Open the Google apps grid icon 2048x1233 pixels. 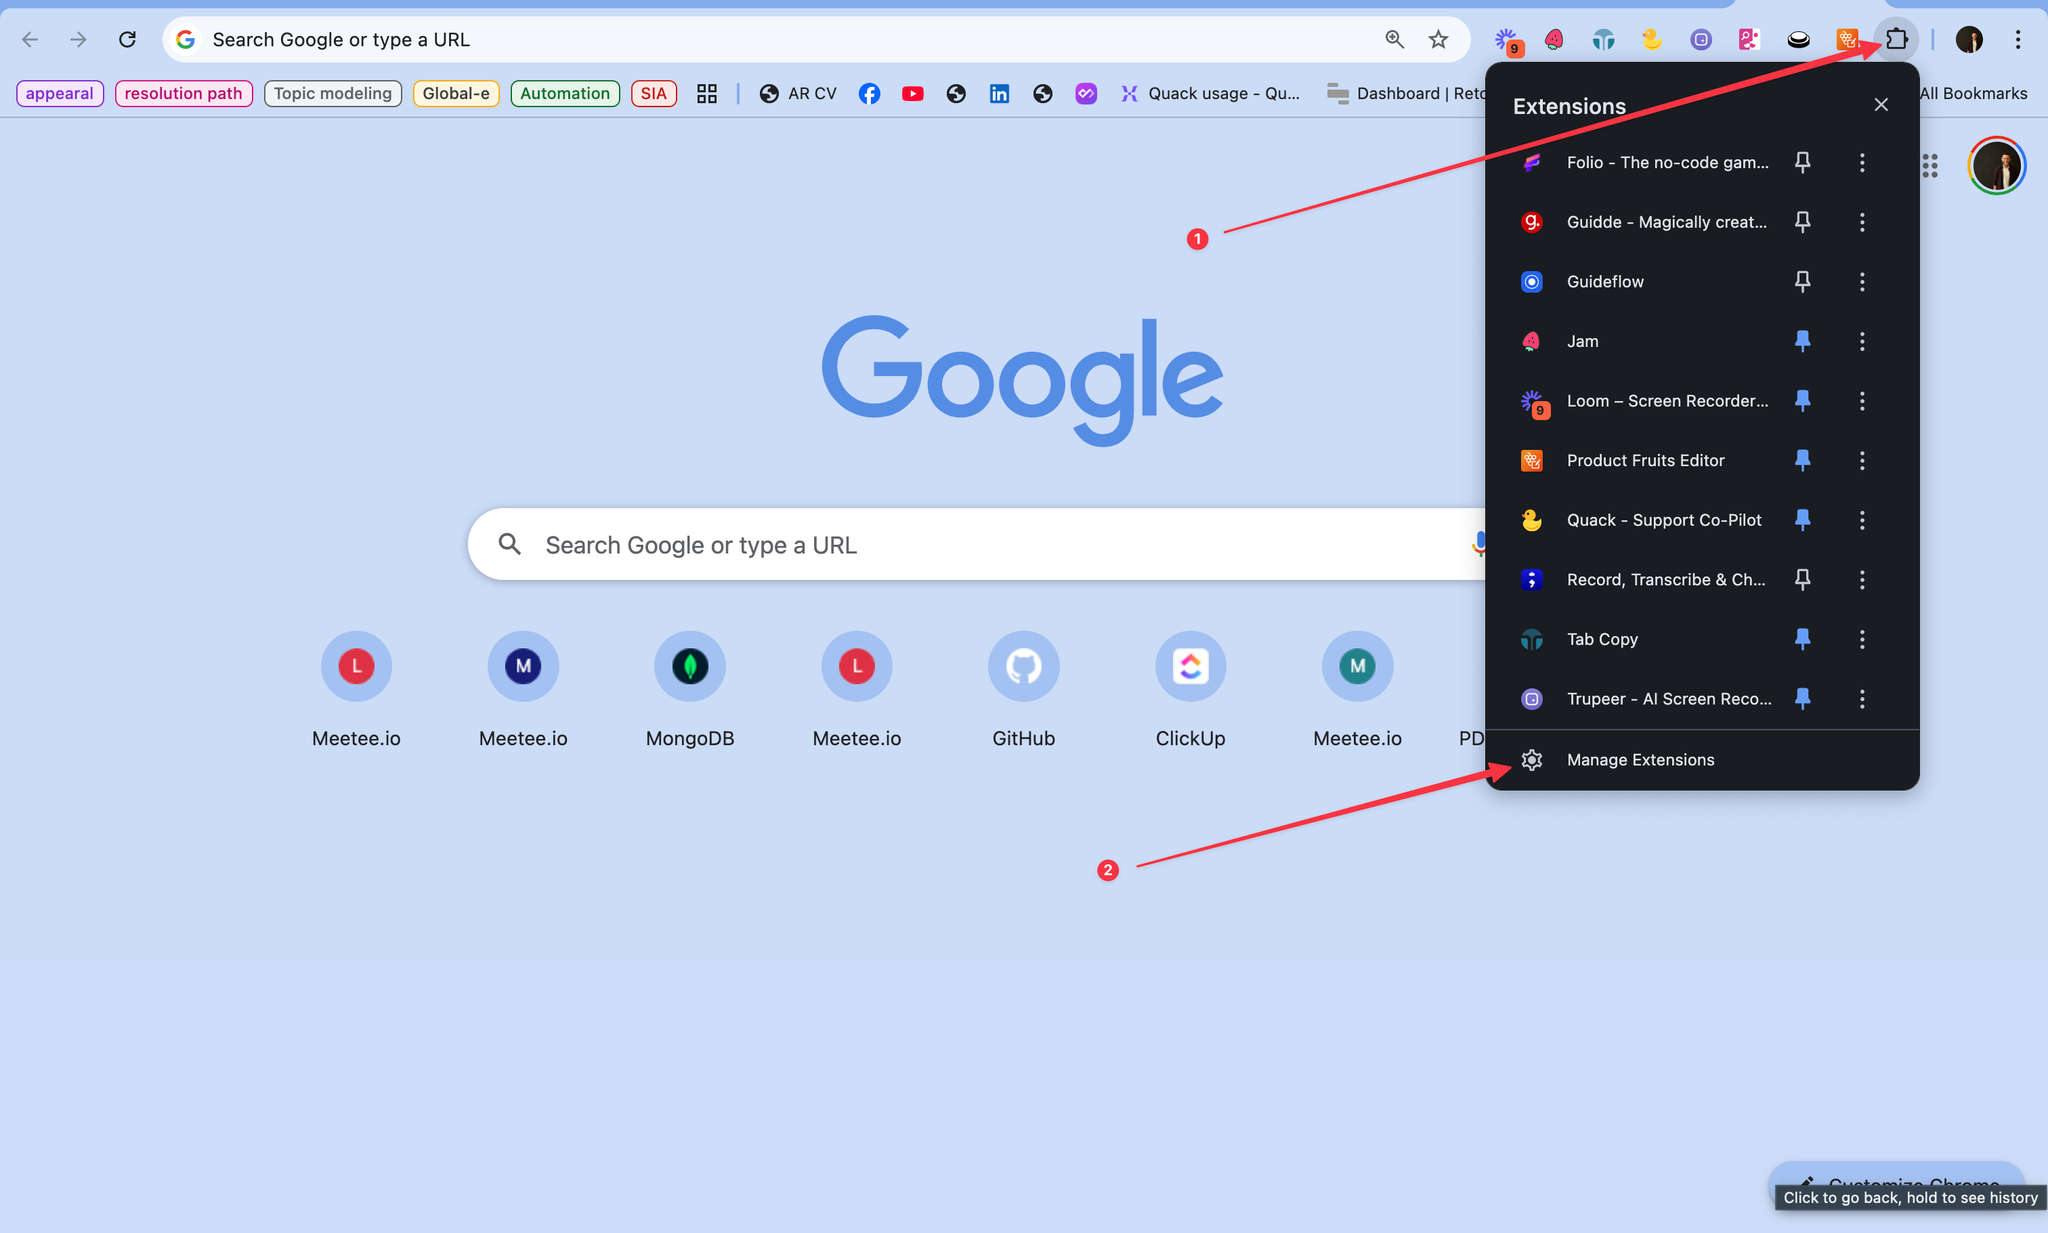[x=1930, y=166]
